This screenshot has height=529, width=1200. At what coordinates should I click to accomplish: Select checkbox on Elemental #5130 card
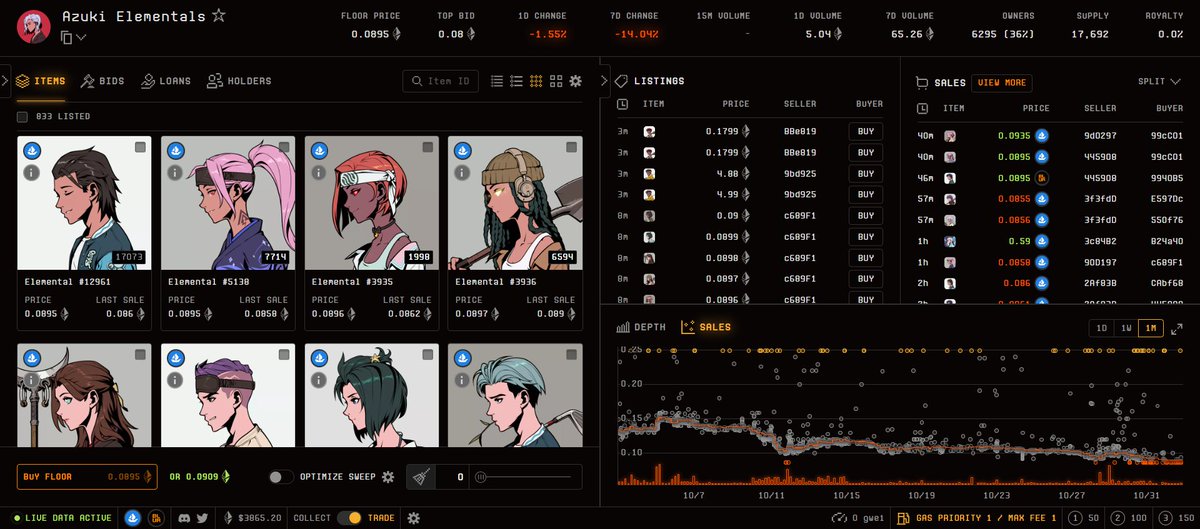click(284, 148)
